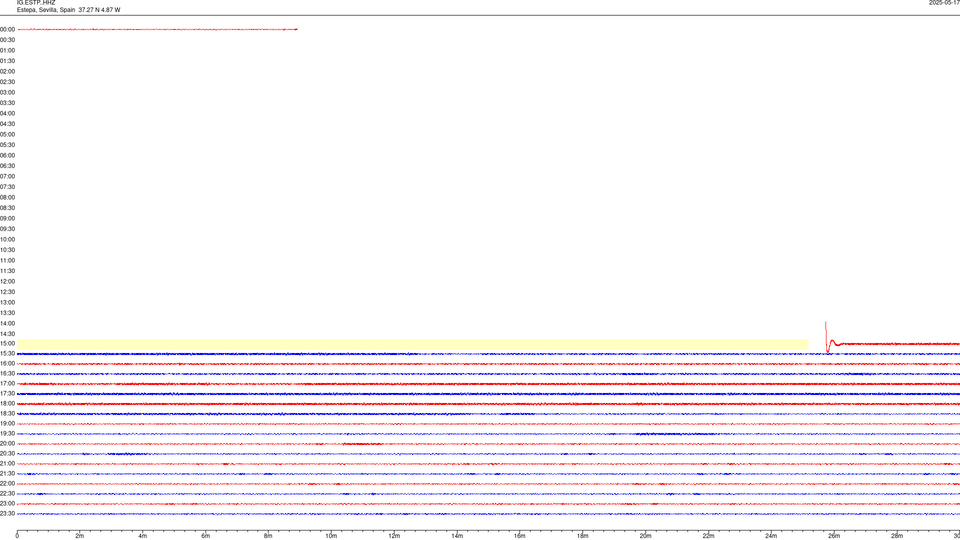Screen dimensions: 960x540
Task: Select the 21:30 time label
Action: click(7, 474)
